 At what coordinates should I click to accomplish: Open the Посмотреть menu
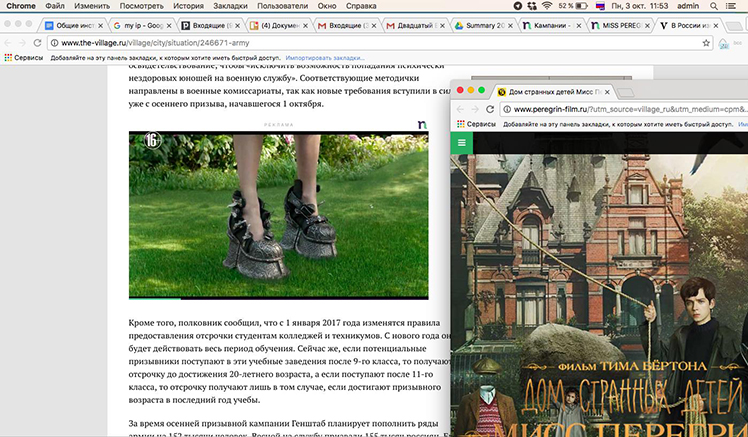(x=142, y=6)
